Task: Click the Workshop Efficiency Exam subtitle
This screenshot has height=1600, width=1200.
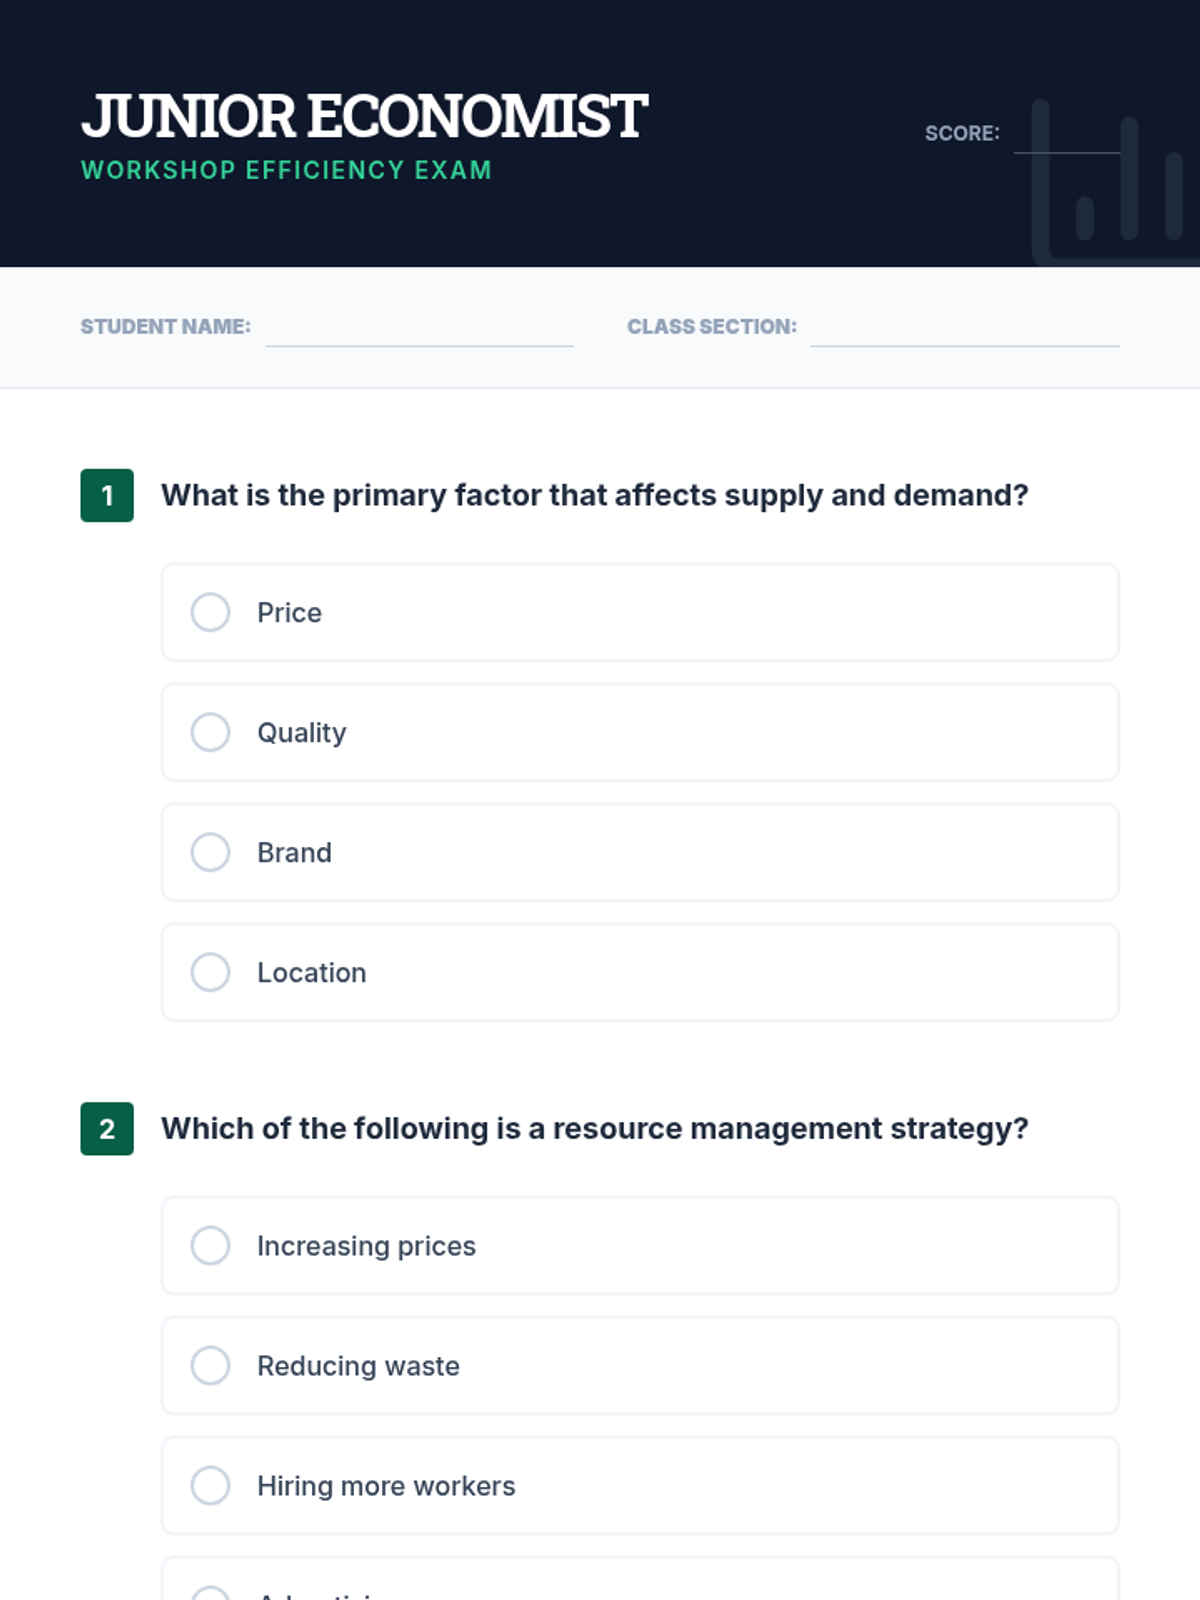Action: pos(286,170)
